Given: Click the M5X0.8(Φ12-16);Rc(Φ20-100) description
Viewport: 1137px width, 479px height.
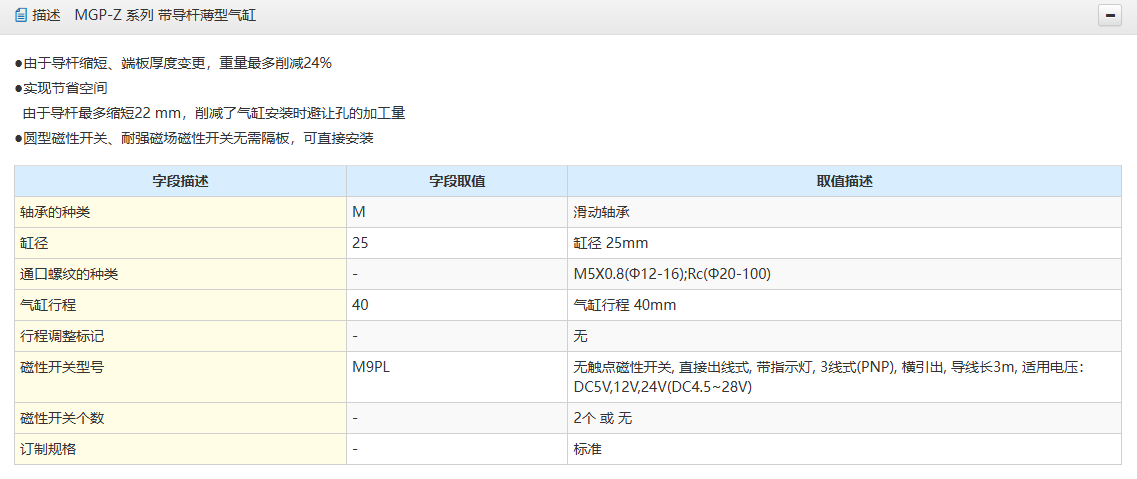Looking at the screenshot, I should [671, 274].
